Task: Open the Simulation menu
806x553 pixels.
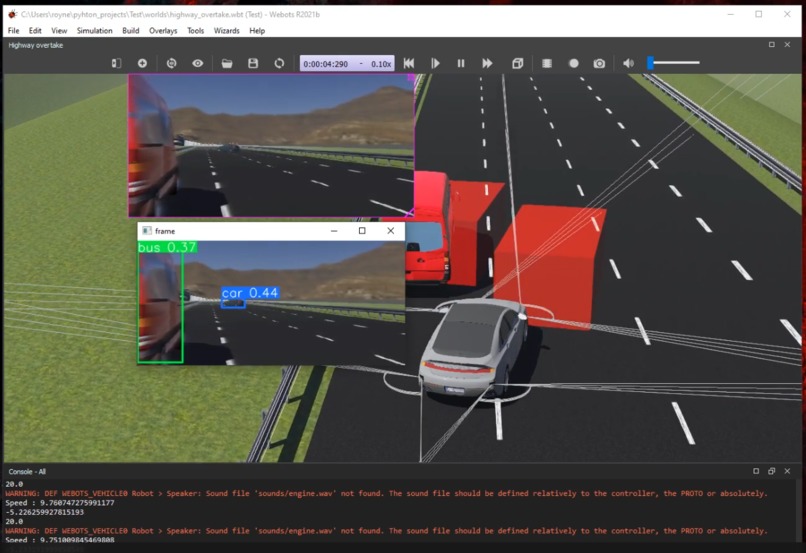Action: [x=95, y=31]
